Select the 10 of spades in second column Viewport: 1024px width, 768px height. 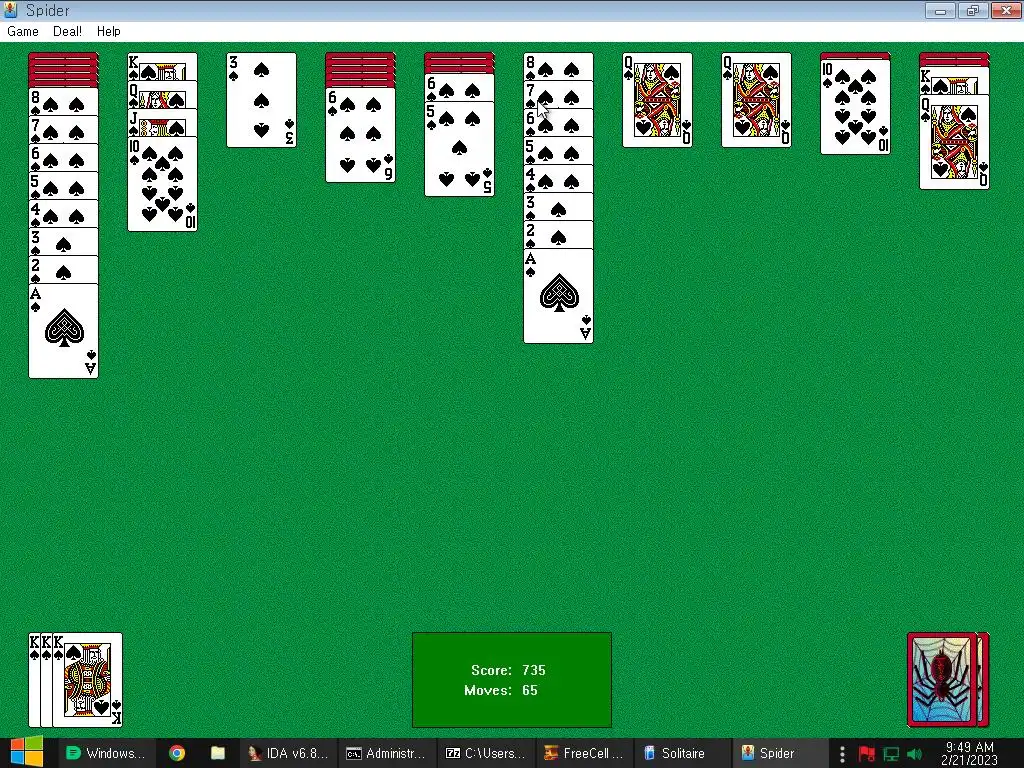tap(162, 184)
